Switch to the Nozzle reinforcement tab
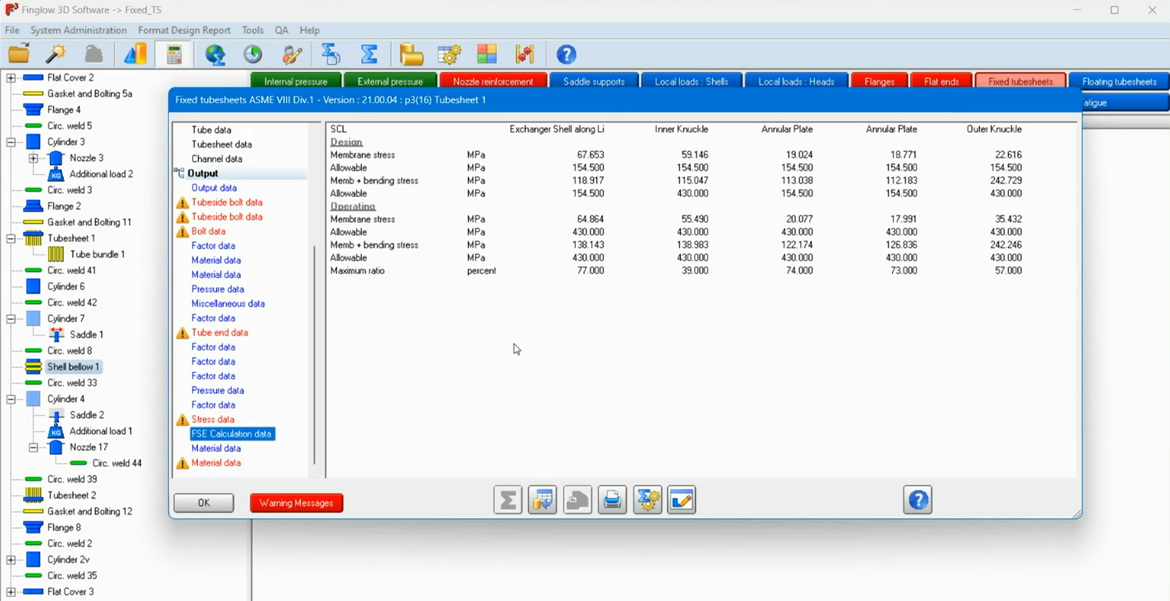1170x601 pixels. click(x=493, y=81)
